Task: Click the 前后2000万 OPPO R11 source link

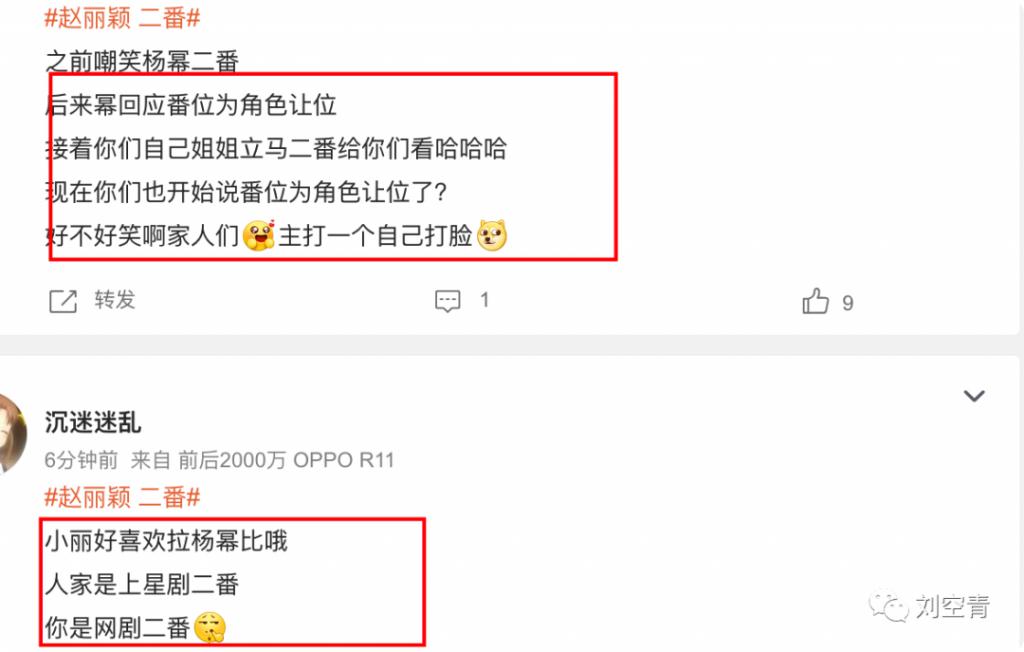Action: pos(286,460)
